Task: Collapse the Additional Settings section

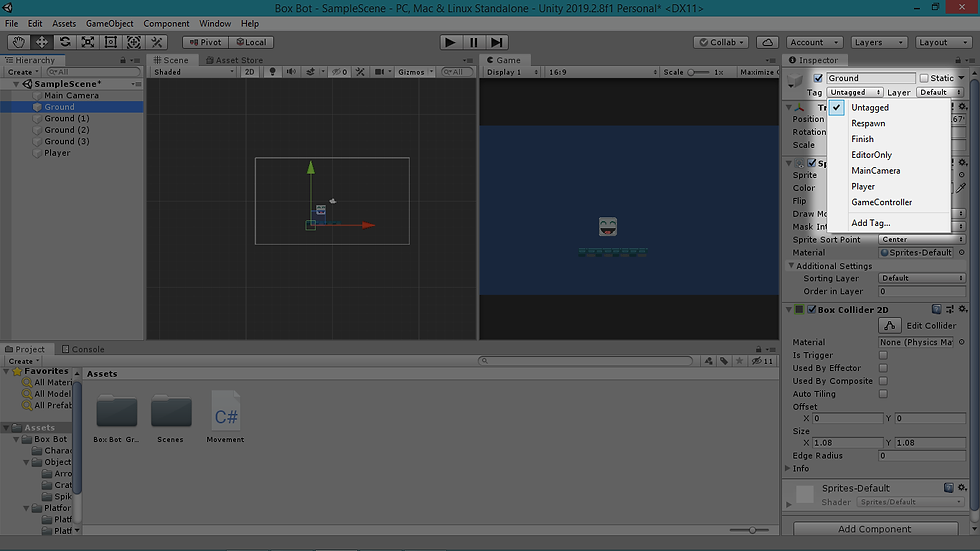Action: coord(791,266)
